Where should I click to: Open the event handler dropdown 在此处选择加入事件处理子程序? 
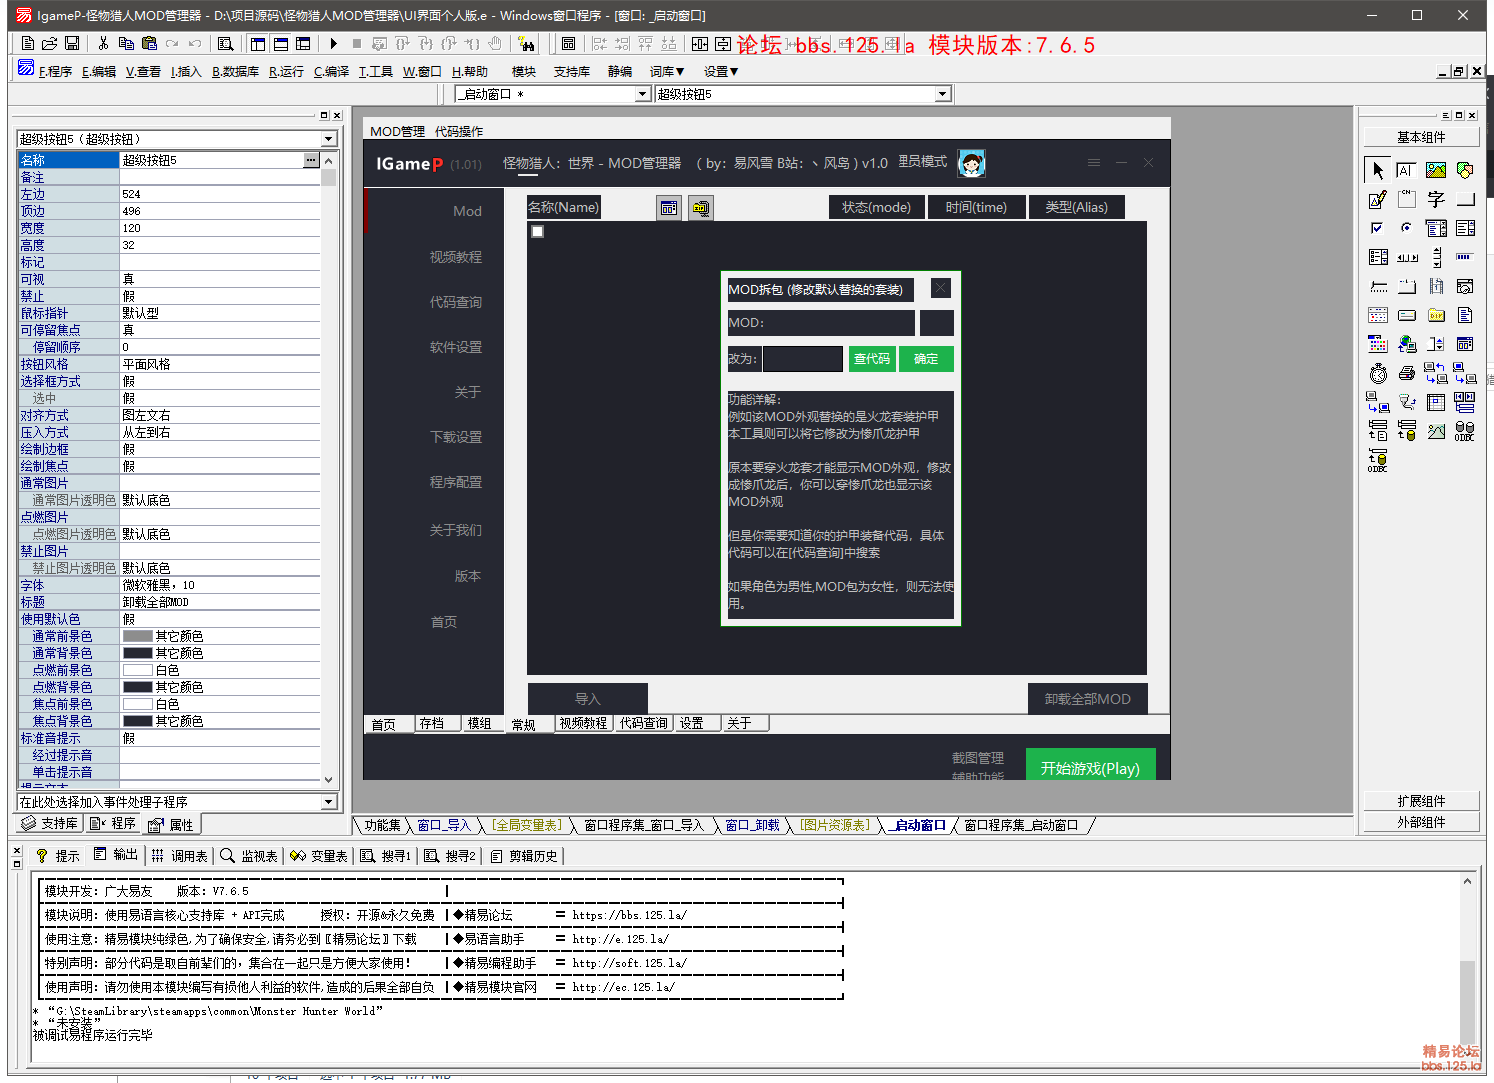tap(328, 802)
